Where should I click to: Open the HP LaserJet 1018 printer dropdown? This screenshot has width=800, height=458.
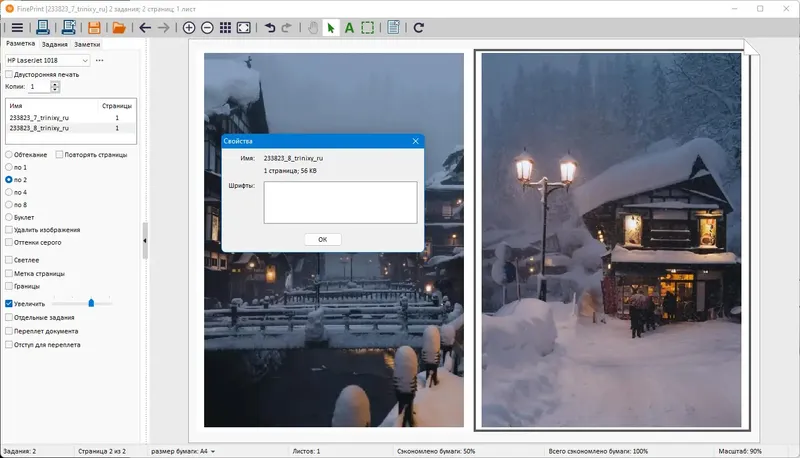(47, 60)
